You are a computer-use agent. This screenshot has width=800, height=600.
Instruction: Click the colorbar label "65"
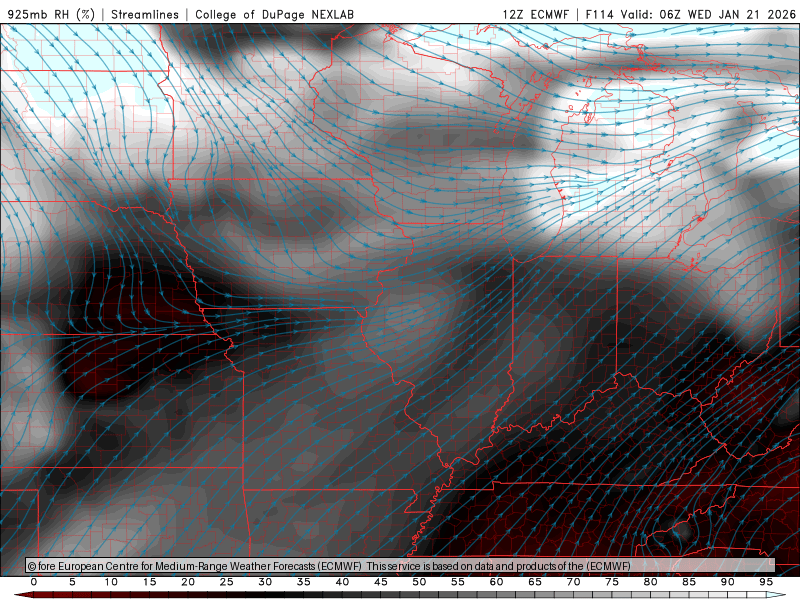535,582
